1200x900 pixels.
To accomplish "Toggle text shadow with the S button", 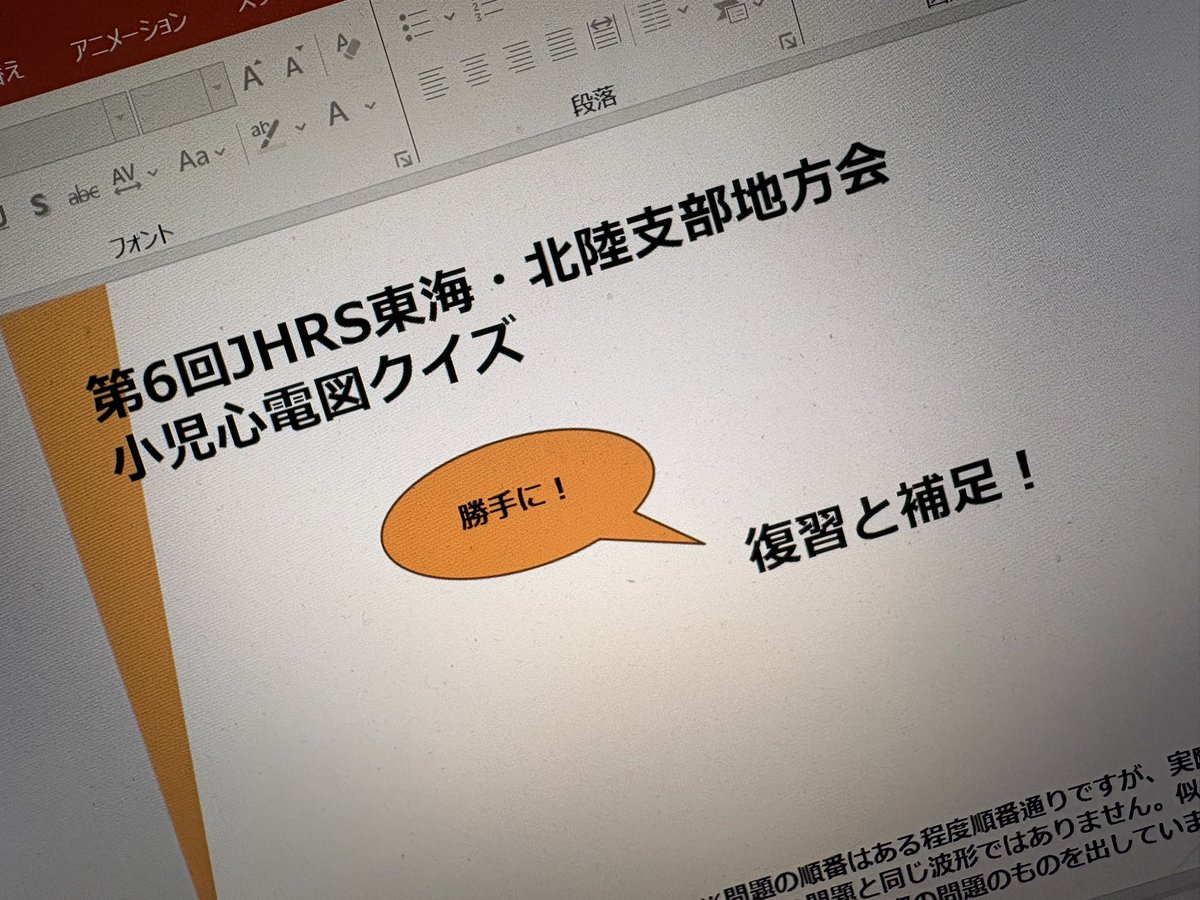I will point(40,206).
